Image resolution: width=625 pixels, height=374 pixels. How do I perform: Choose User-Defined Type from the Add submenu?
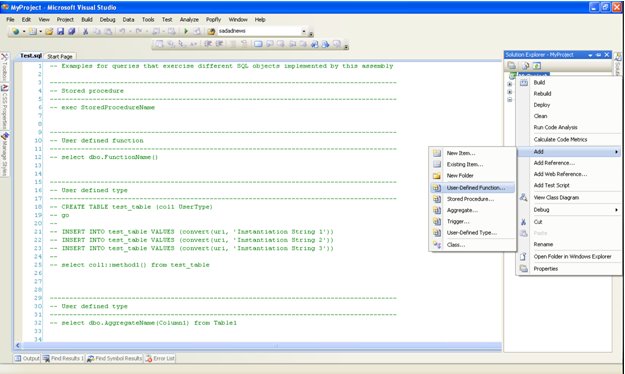pyautogui.click(x=473, y=232)
